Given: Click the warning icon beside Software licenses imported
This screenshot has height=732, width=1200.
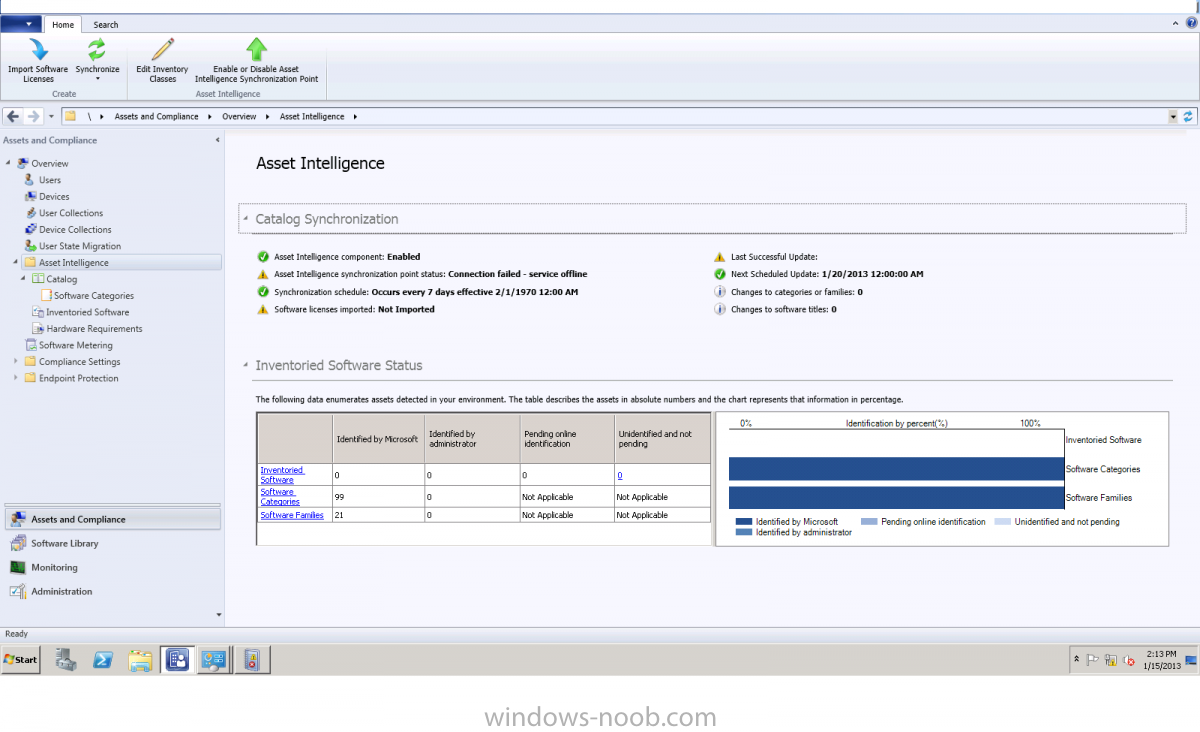Looking at the screenshot, I should (263, 310).
